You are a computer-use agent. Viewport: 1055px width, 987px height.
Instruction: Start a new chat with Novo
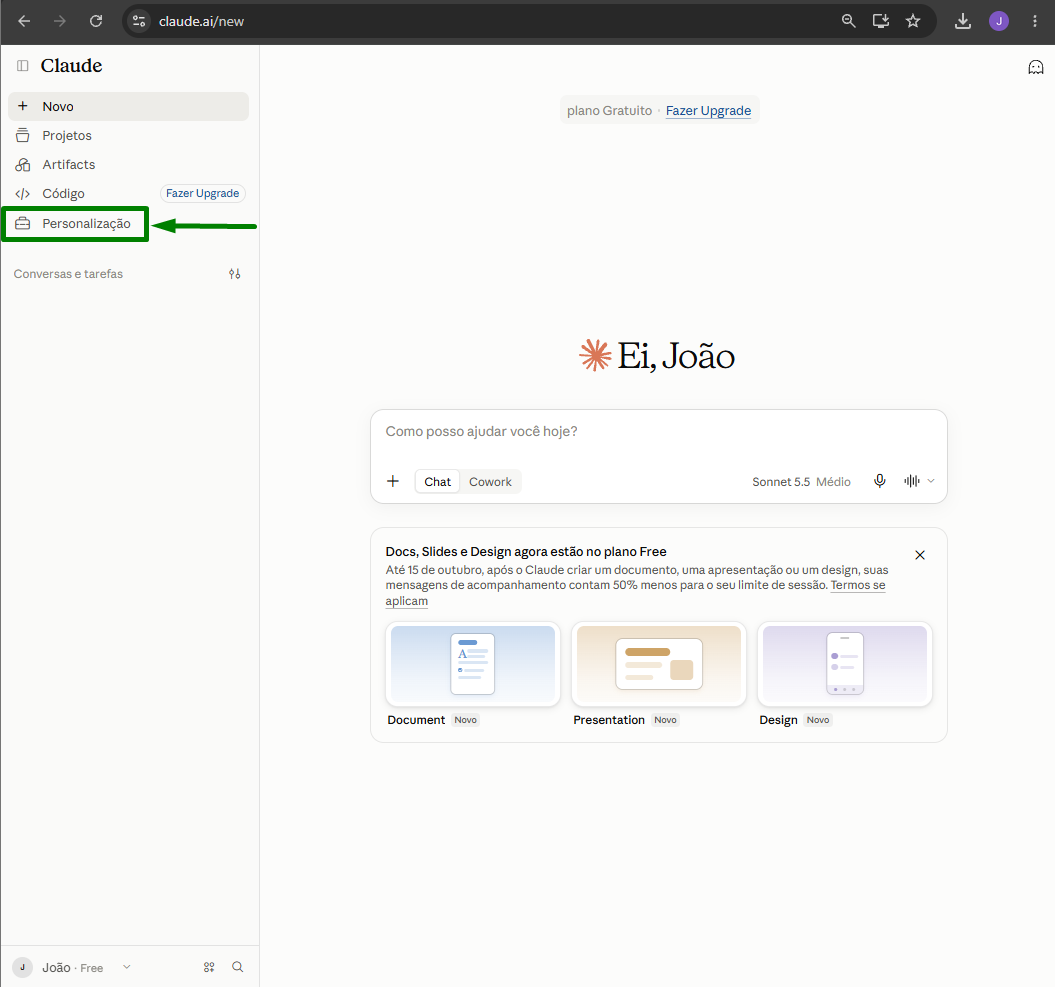pos(129,106)
